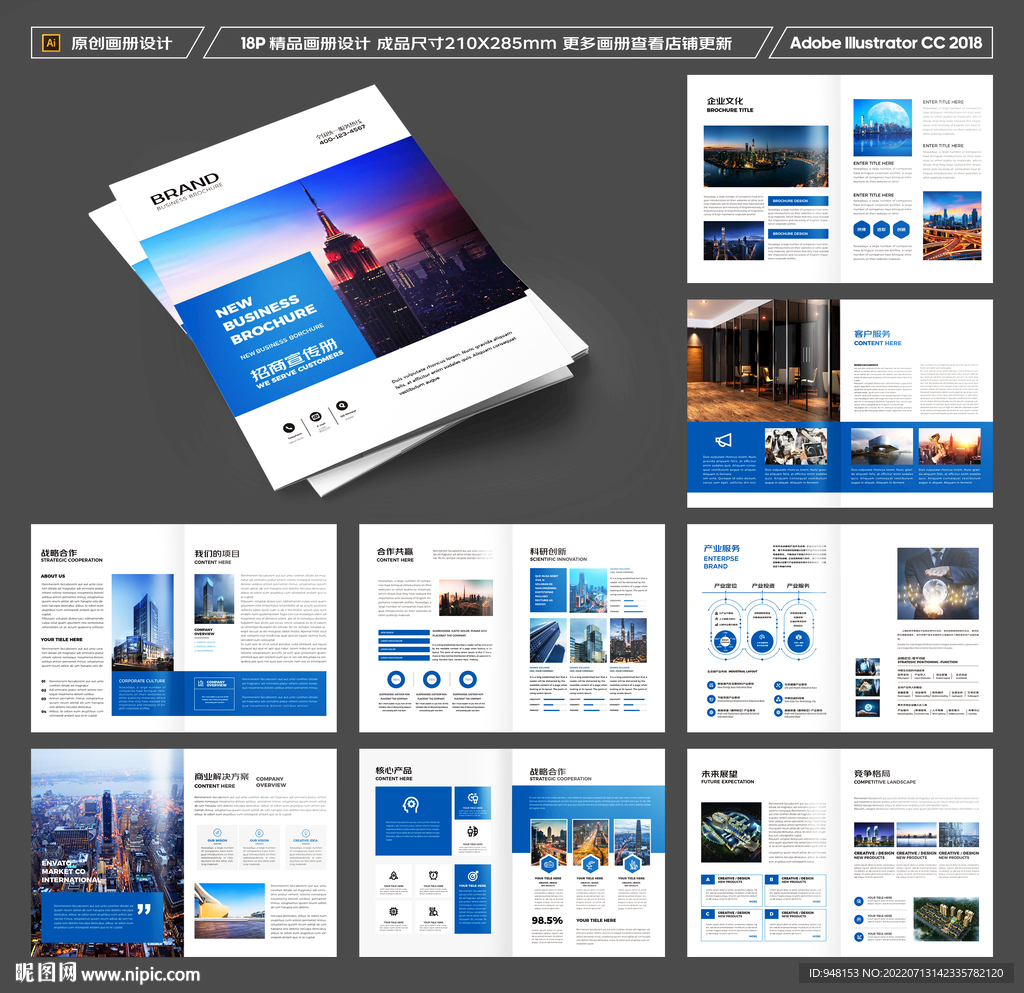Click the 产业服务 heading
1024x993 pixels.
click(722, 548)
